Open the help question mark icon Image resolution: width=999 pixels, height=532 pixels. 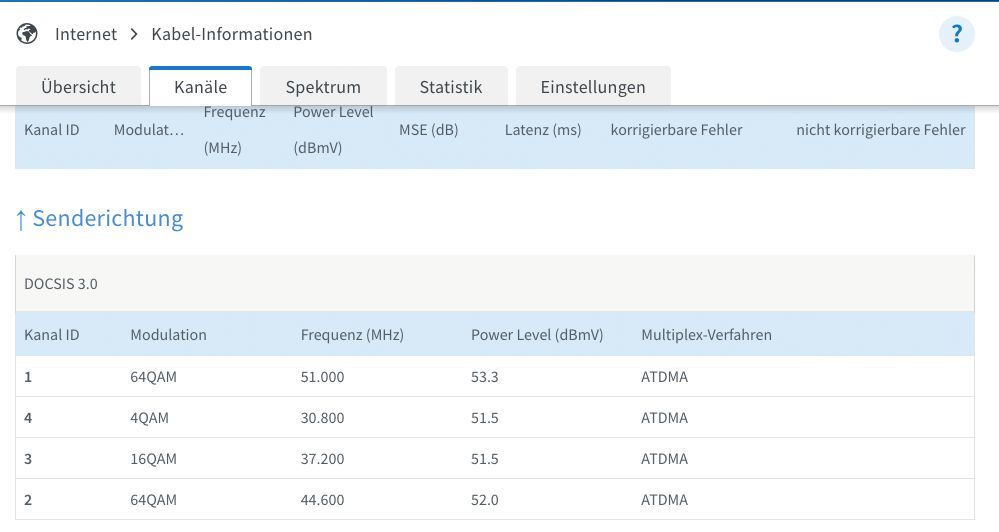click(956, 34)
